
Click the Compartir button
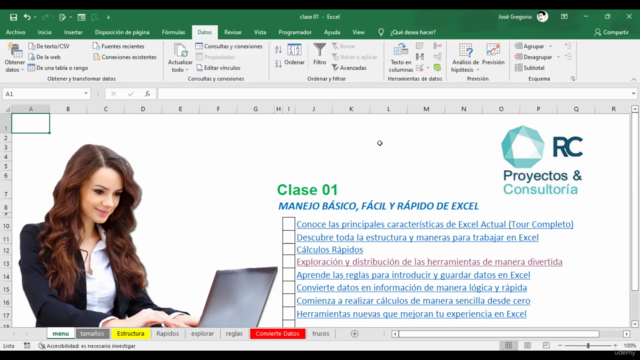pyautogui.click(x=611, y=32)
